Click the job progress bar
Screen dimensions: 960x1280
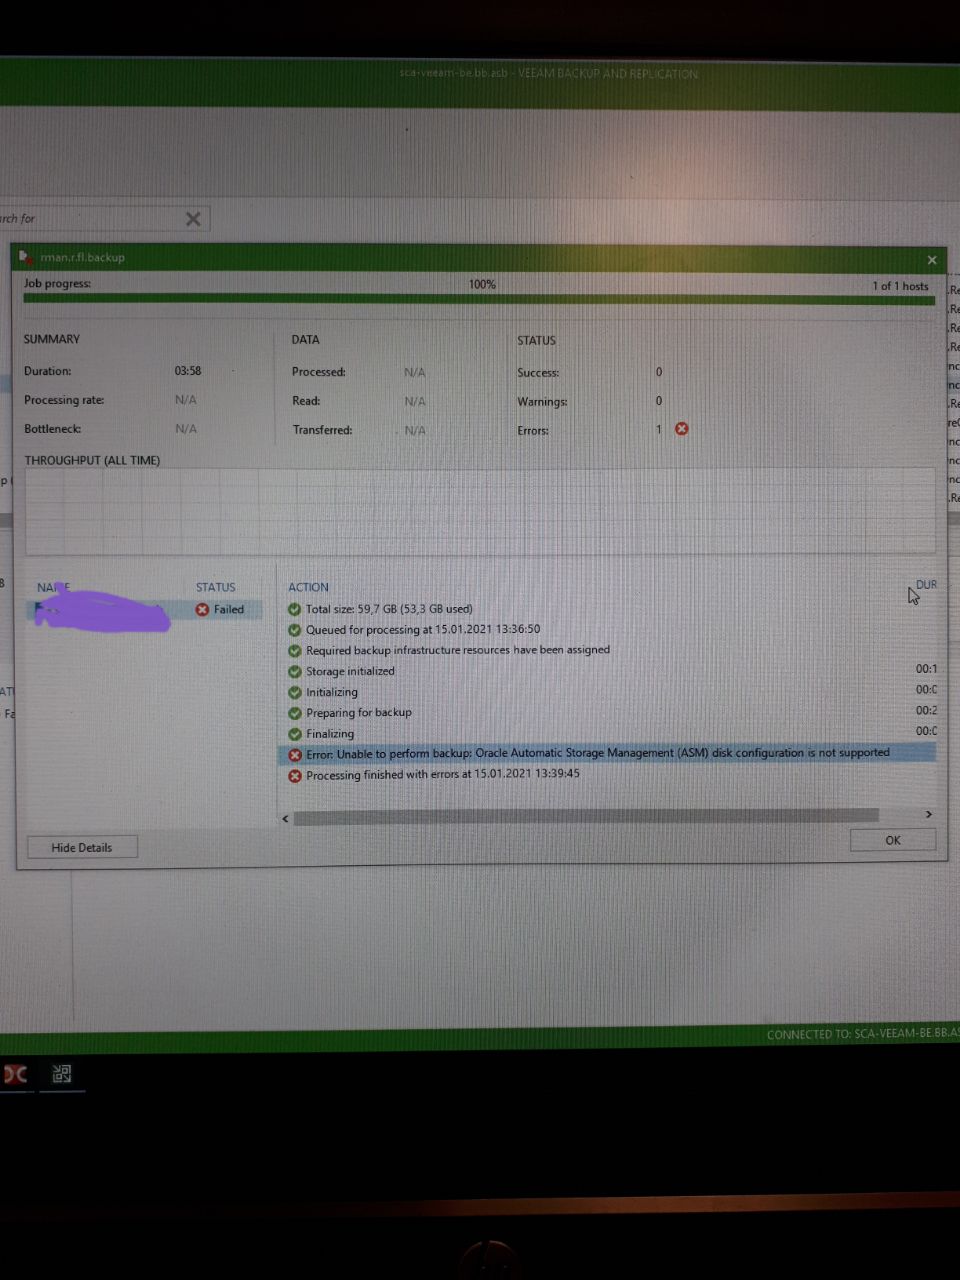[x=479, y=299]
